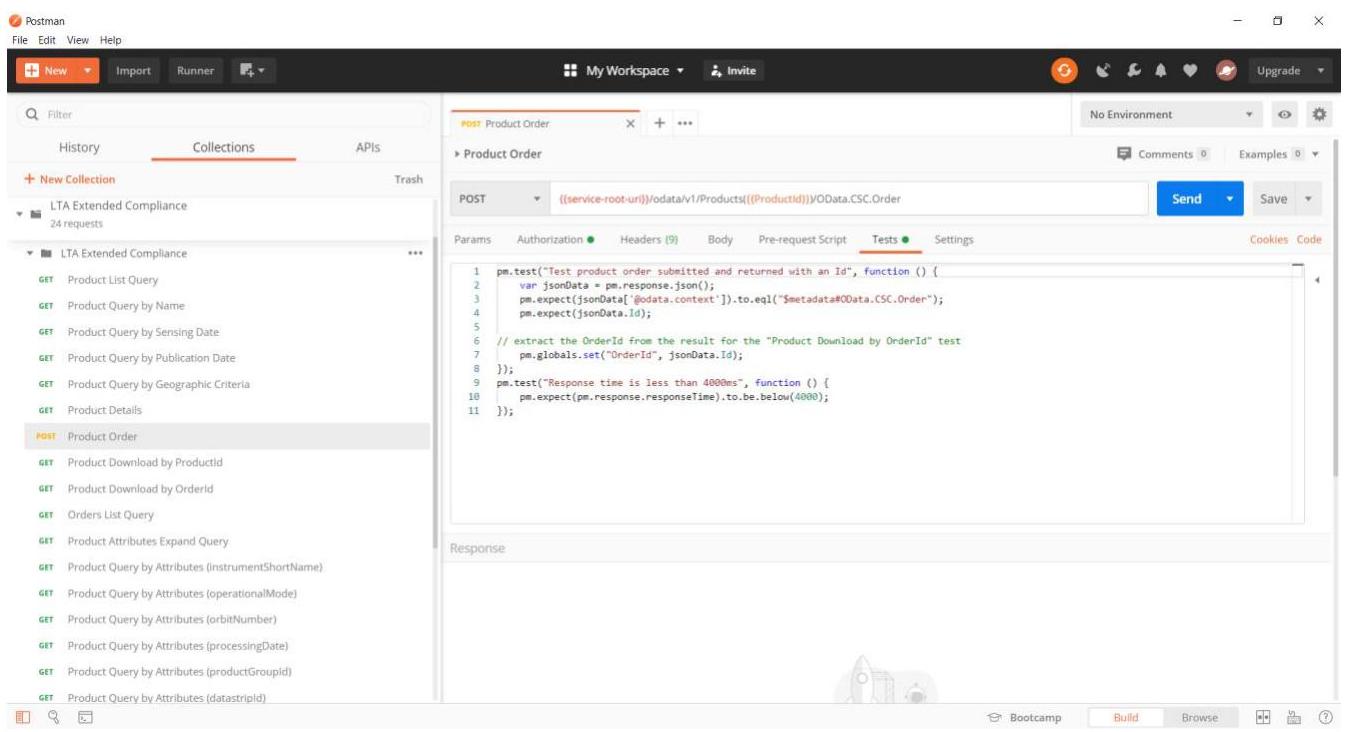Open the request Settings tab
The image size is (1345, 732).
(953, 240)
